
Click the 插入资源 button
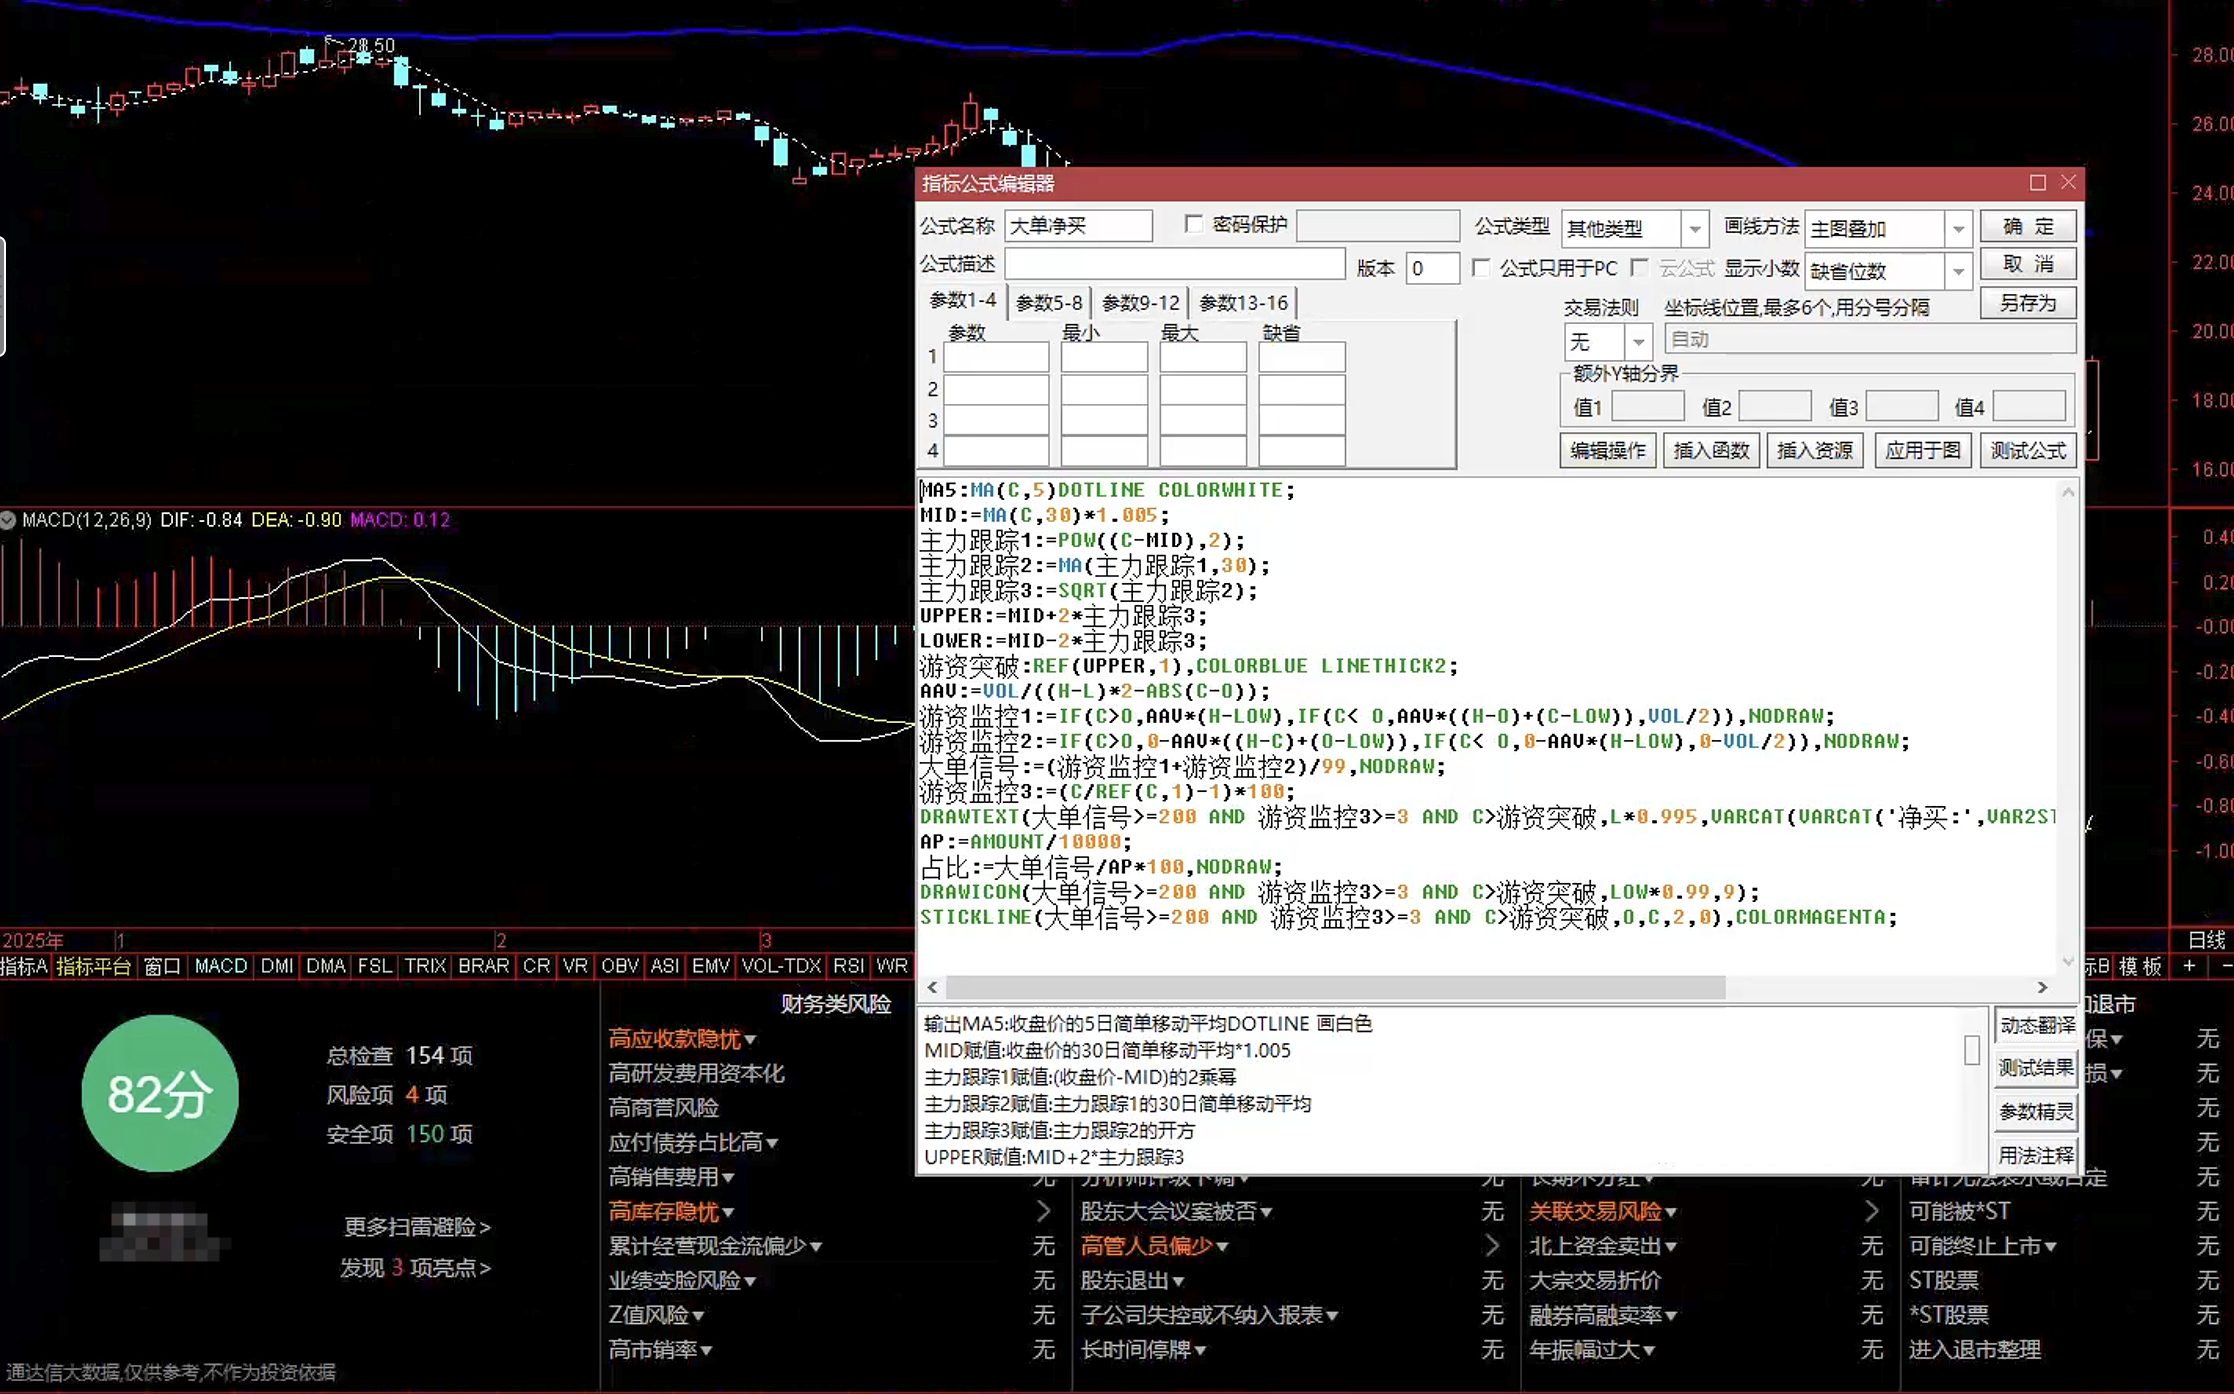pos(1815,450)
